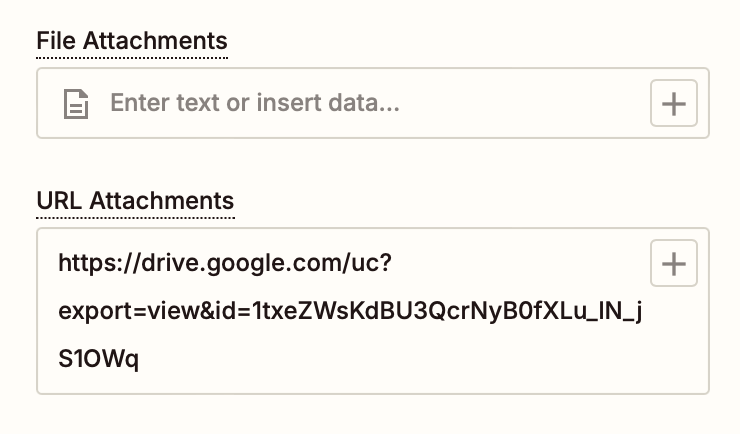This screenshot has height=434, width=740.
Task: Click the plus icon in File Attachments field
Action: click(674, 103)
